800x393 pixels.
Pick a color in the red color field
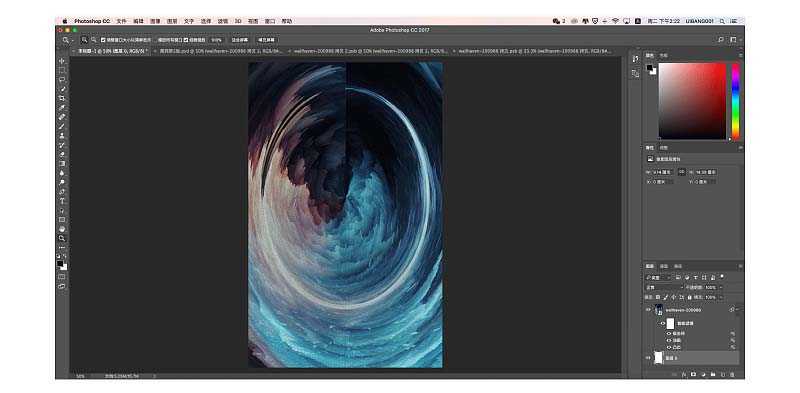tap(692, 101)
